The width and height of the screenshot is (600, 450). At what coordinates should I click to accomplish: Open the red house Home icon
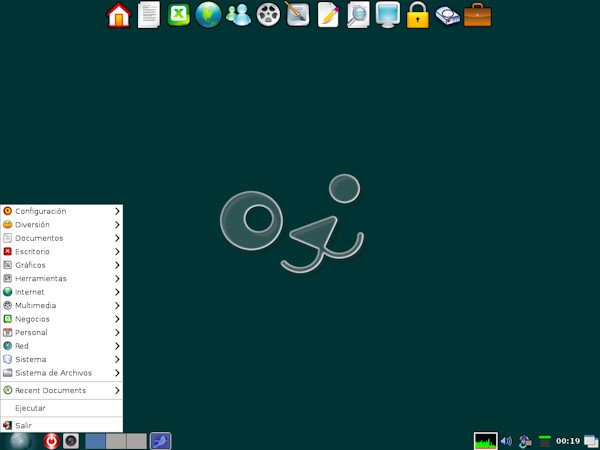[119, 15]
